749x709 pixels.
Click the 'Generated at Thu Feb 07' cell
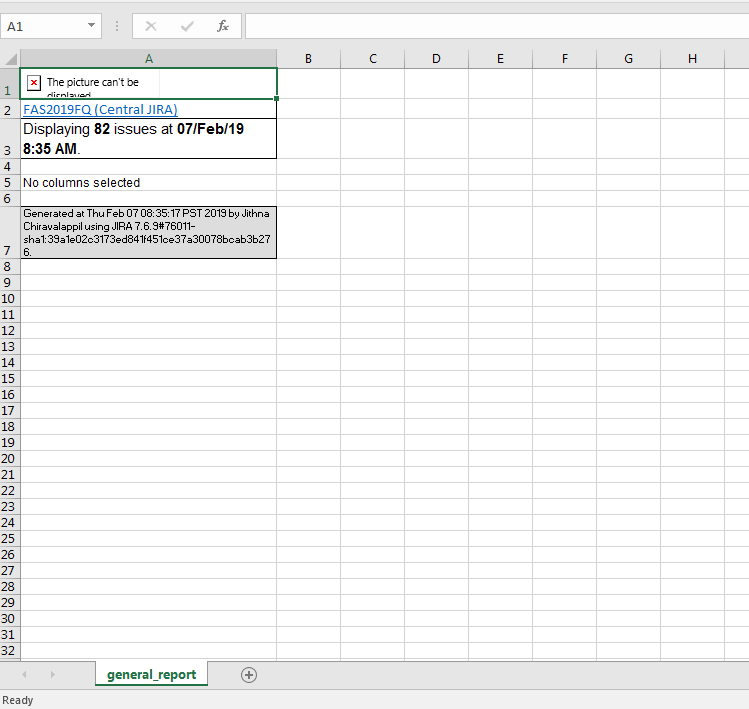pos(149,233)
